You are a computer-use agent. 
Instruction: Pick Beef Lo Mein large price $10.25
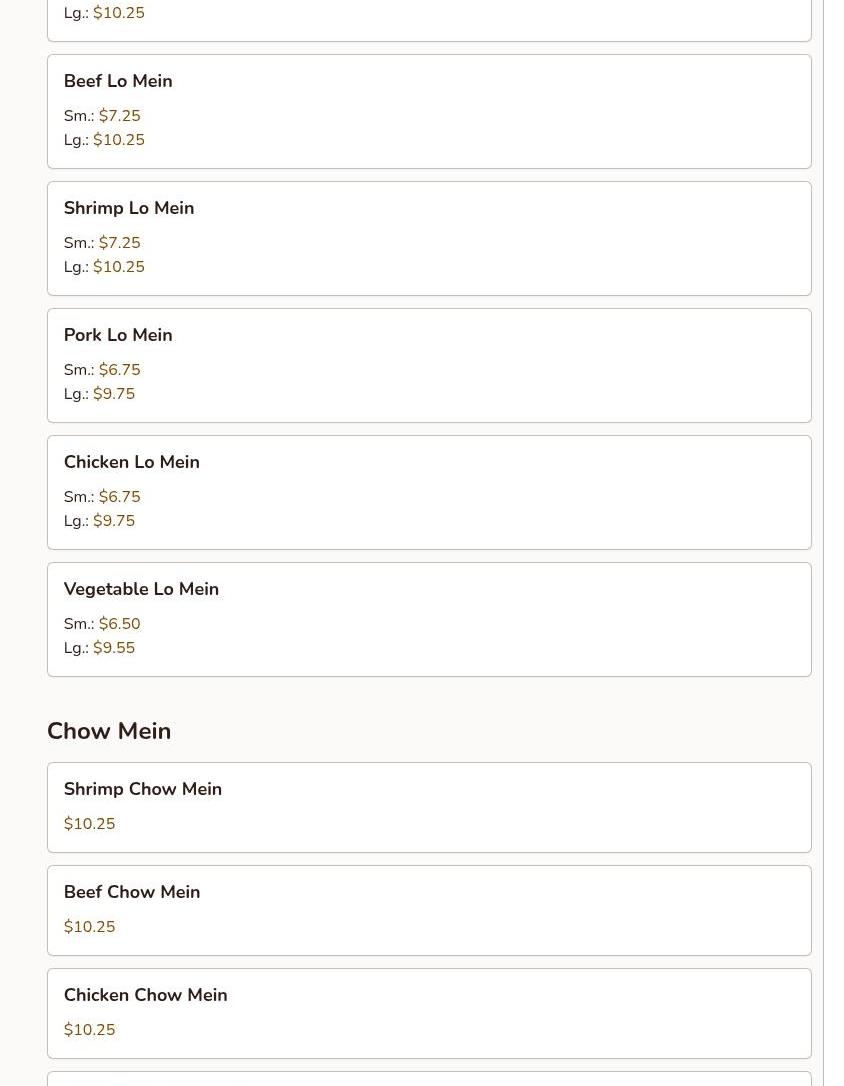[x=105, y=140]
